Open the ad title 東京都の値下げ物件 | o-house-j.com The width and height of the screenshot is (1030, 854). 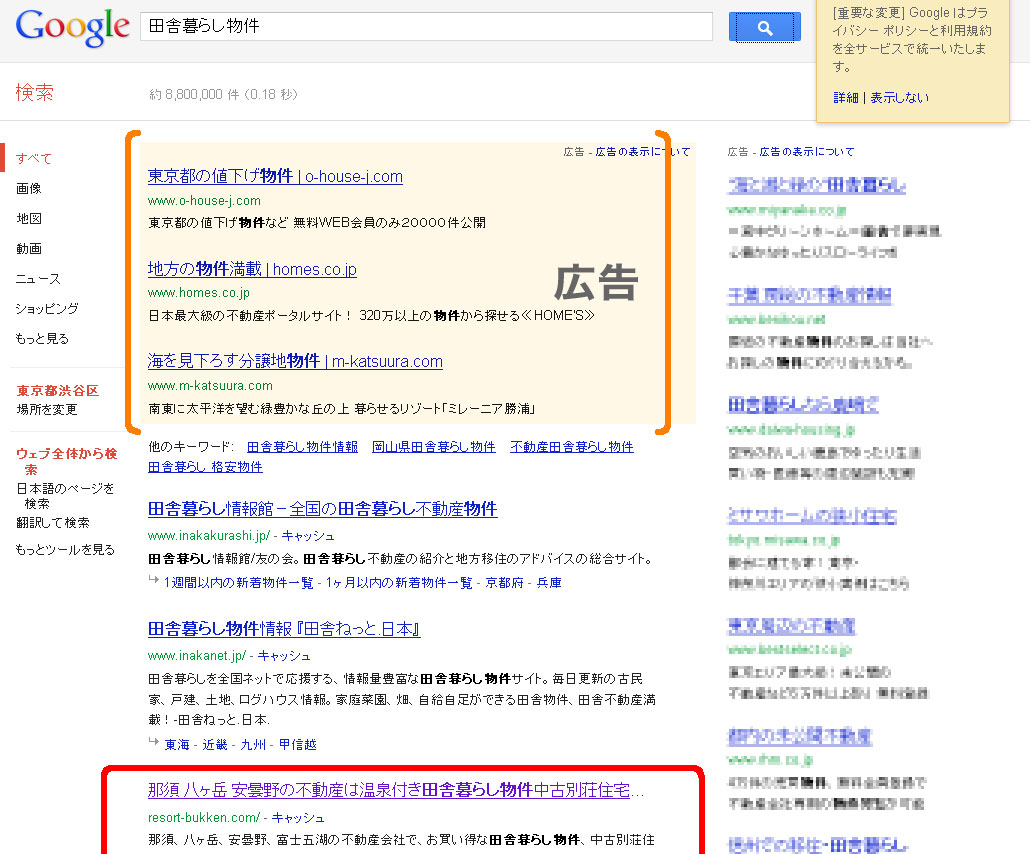(275, 176)
